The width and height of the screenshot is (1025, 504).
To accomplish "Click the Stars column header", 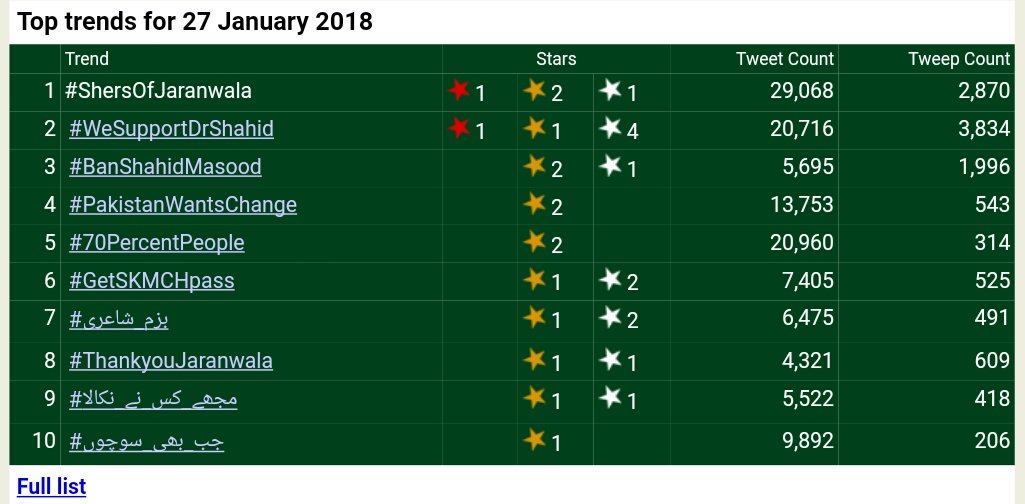I will pyautogui.click(x=556, y=59).
